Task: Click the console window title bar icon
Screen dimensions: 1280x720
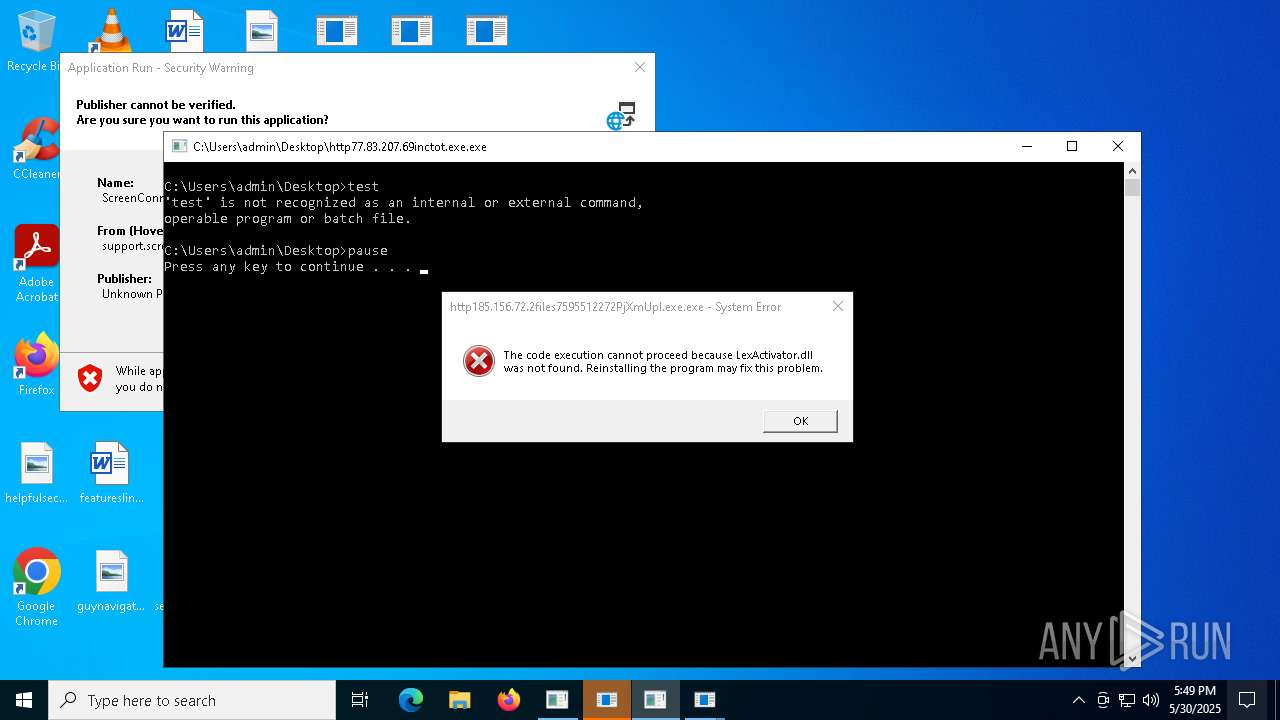Action: (x=180, y=146)
